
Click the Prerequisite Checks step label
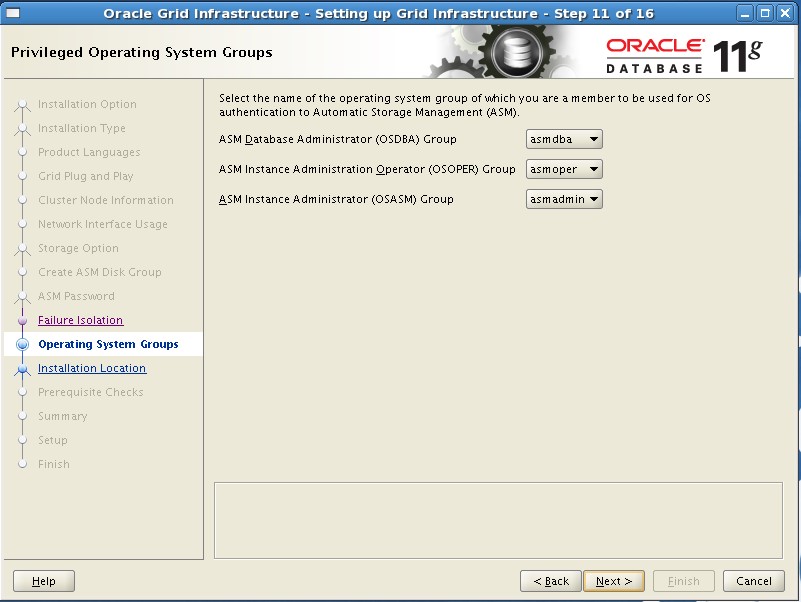click(x=91, y=392)
